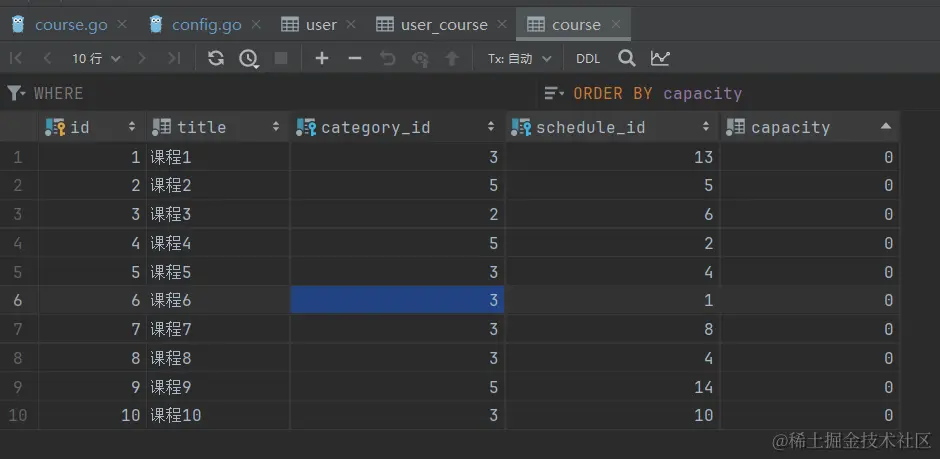Screen dimensions: 940x459
Task: Edit the ORDER BY capacity clause
Action: coord(658,93)
